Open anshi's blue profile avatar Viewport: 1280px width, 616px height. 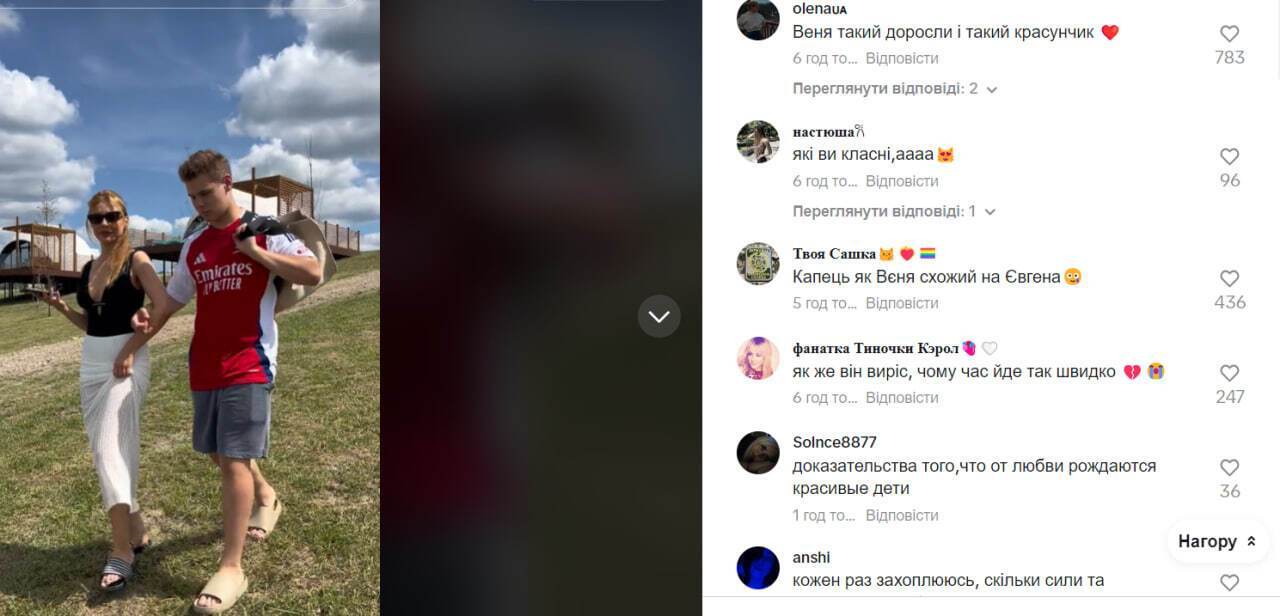[x=758, y=568]
